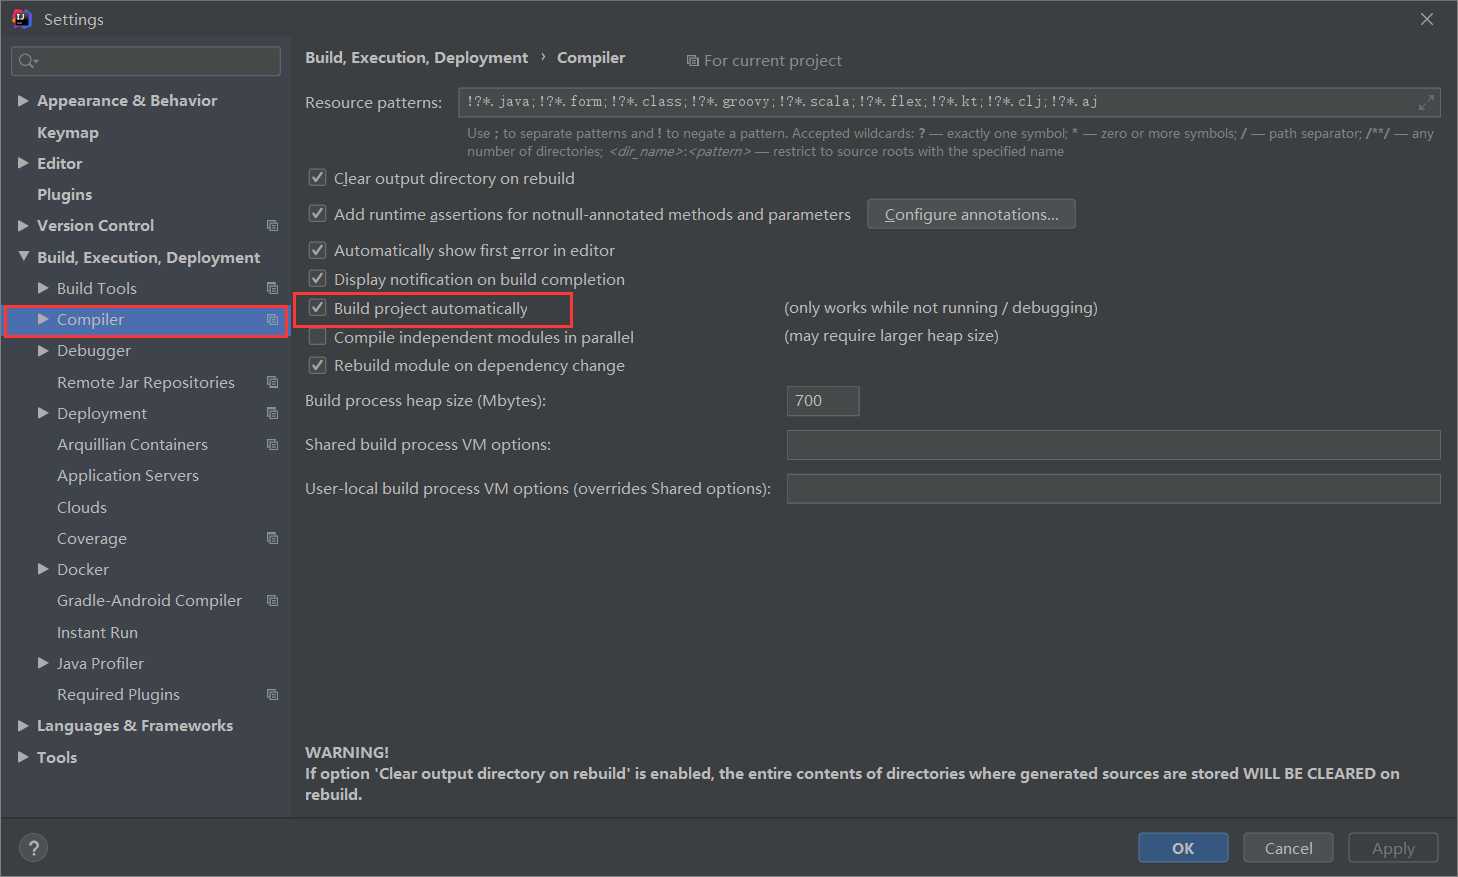Click 'Build, Execution, Deployment' breadcrumb
This screenshot has height=877, width=1458.
click(x=416, y=58)
